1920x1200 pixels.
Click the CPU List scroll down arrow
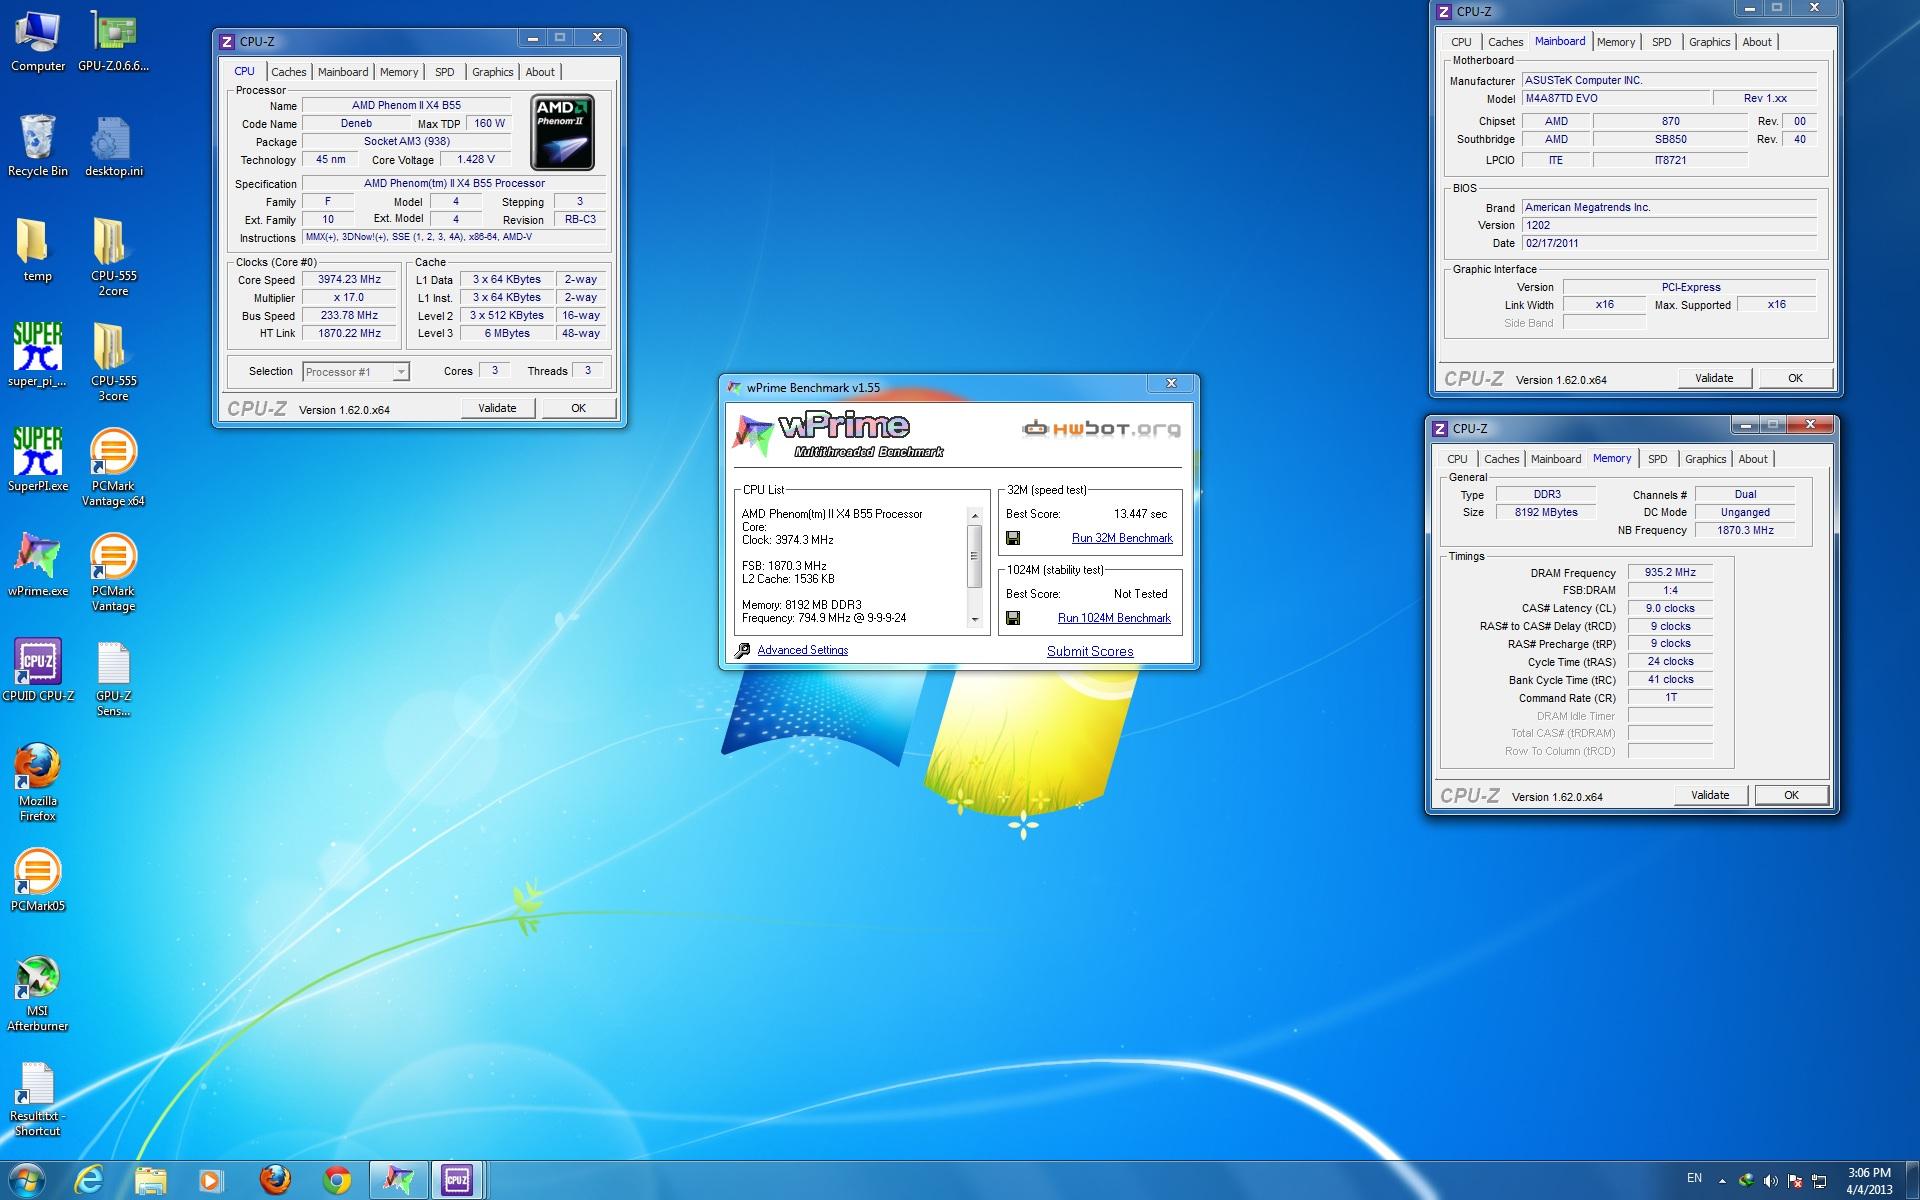coord(975,620)
